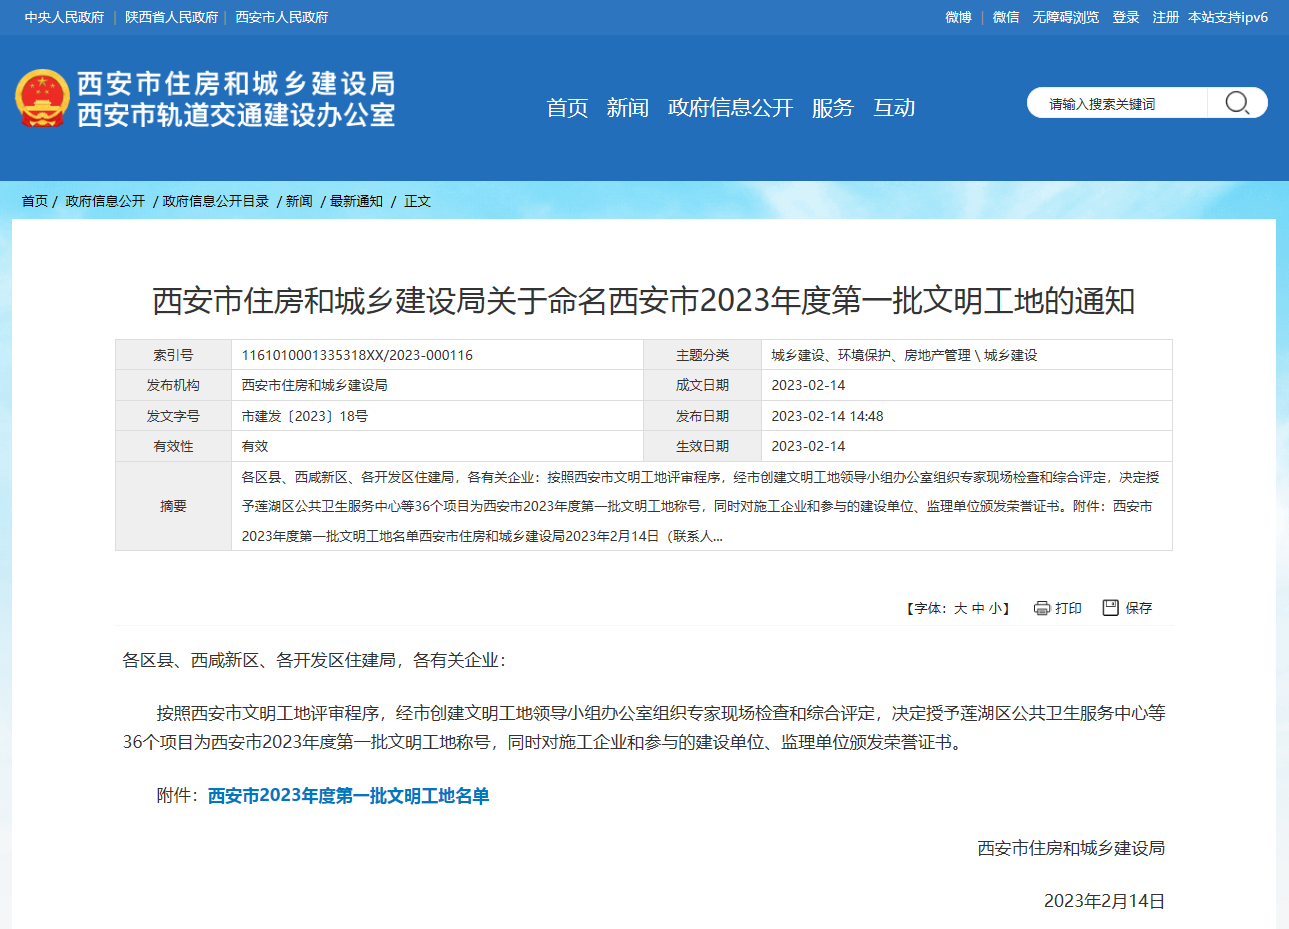1289x929 pixels.
Task: Click the 注册 link
Action: click(x=1165, y=17)
